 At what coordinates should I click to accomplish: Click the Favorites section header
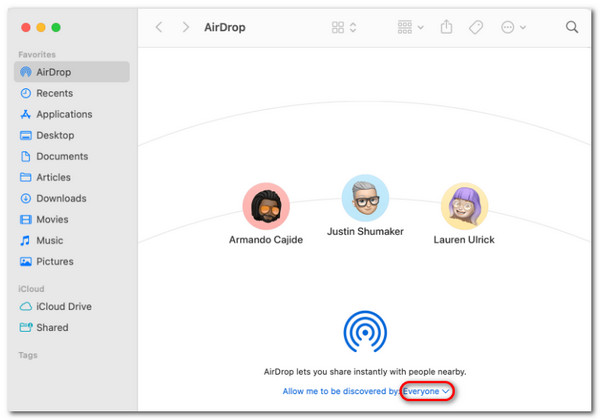pyautogui.click(x=37, y=54)
